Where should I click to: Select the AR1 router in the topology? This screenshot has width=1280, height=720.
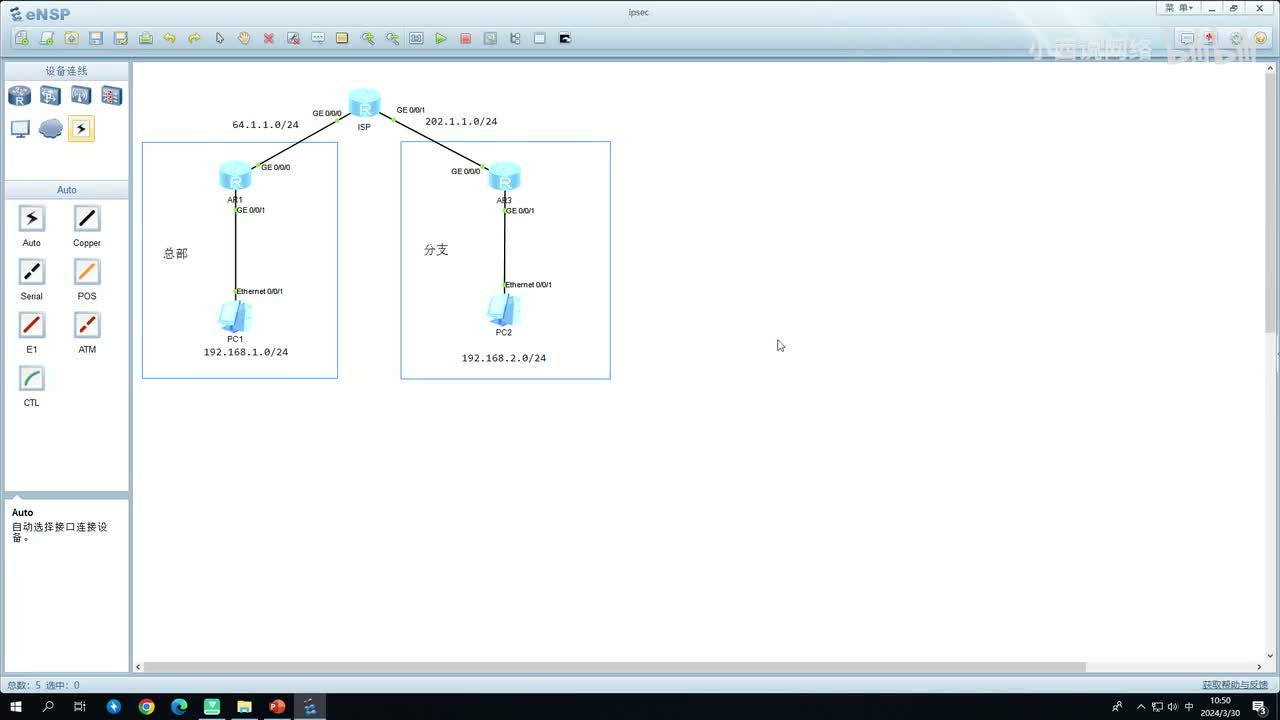click(x=235, y=177)
